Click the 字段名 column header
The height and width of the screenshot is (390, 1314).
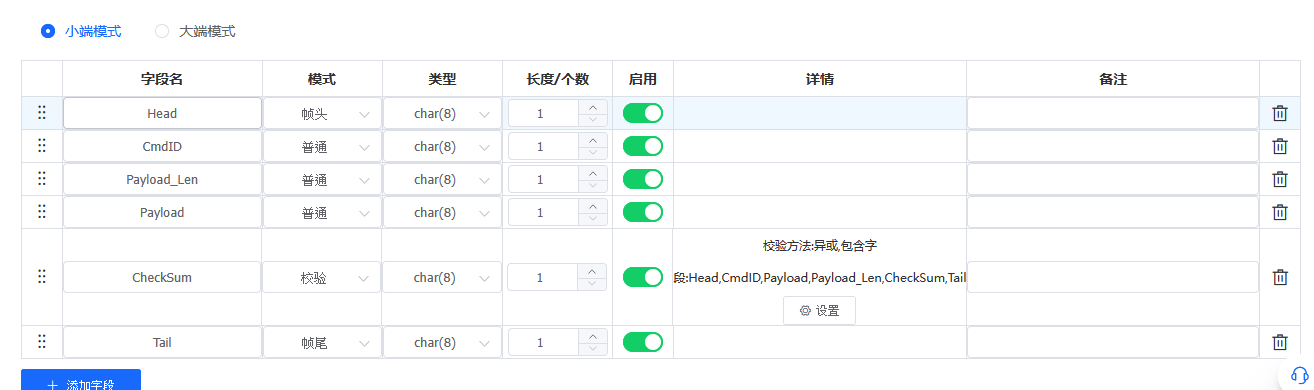[x=162, y=78]
